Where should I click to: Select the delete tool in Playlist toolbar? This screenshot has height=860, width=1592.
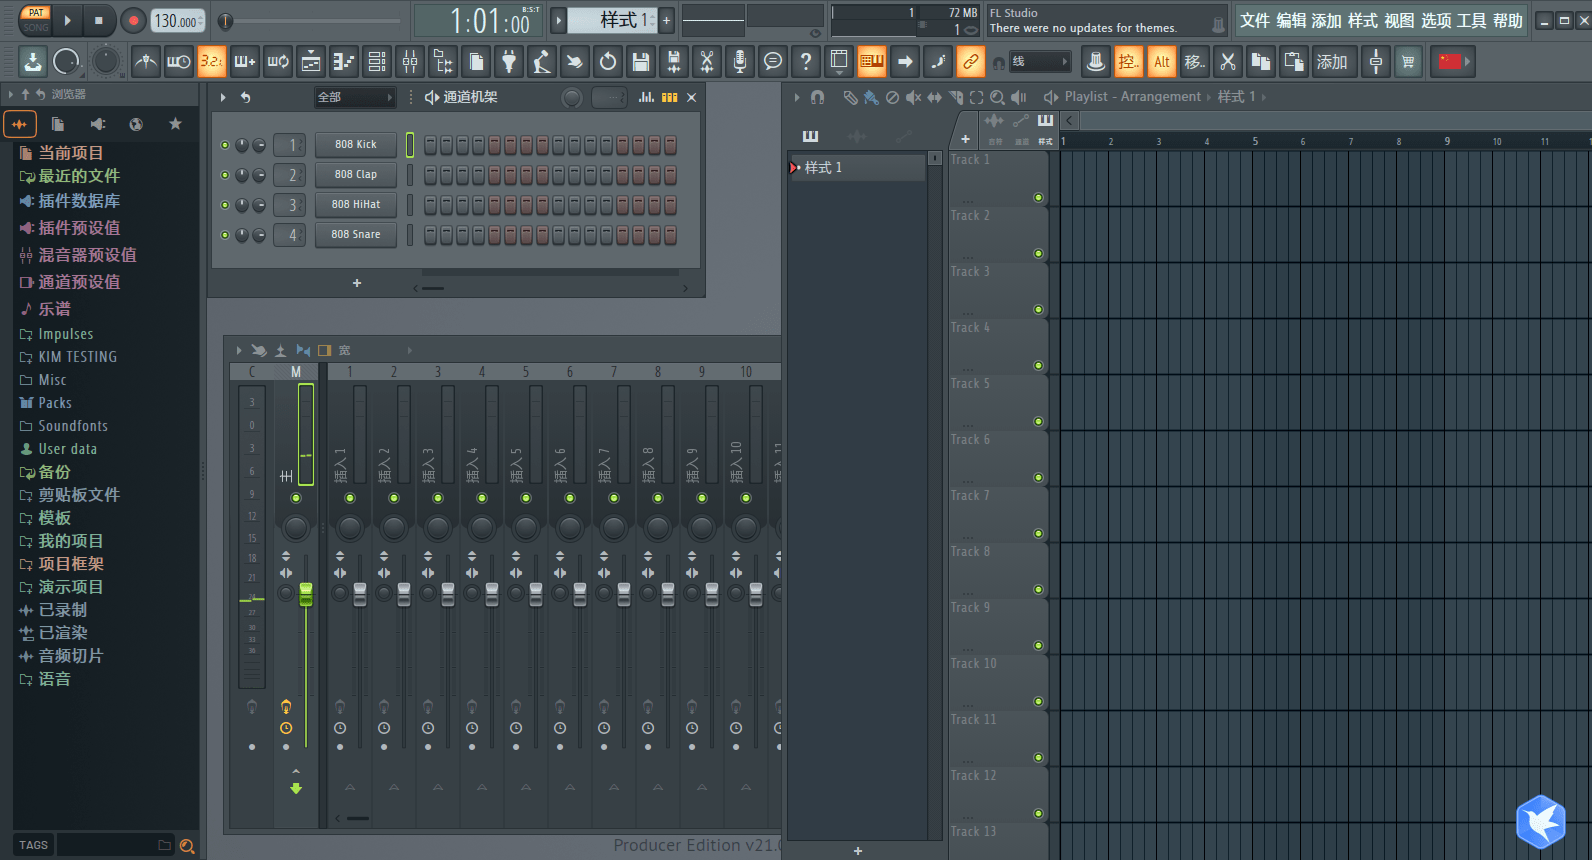pos(892,97)
